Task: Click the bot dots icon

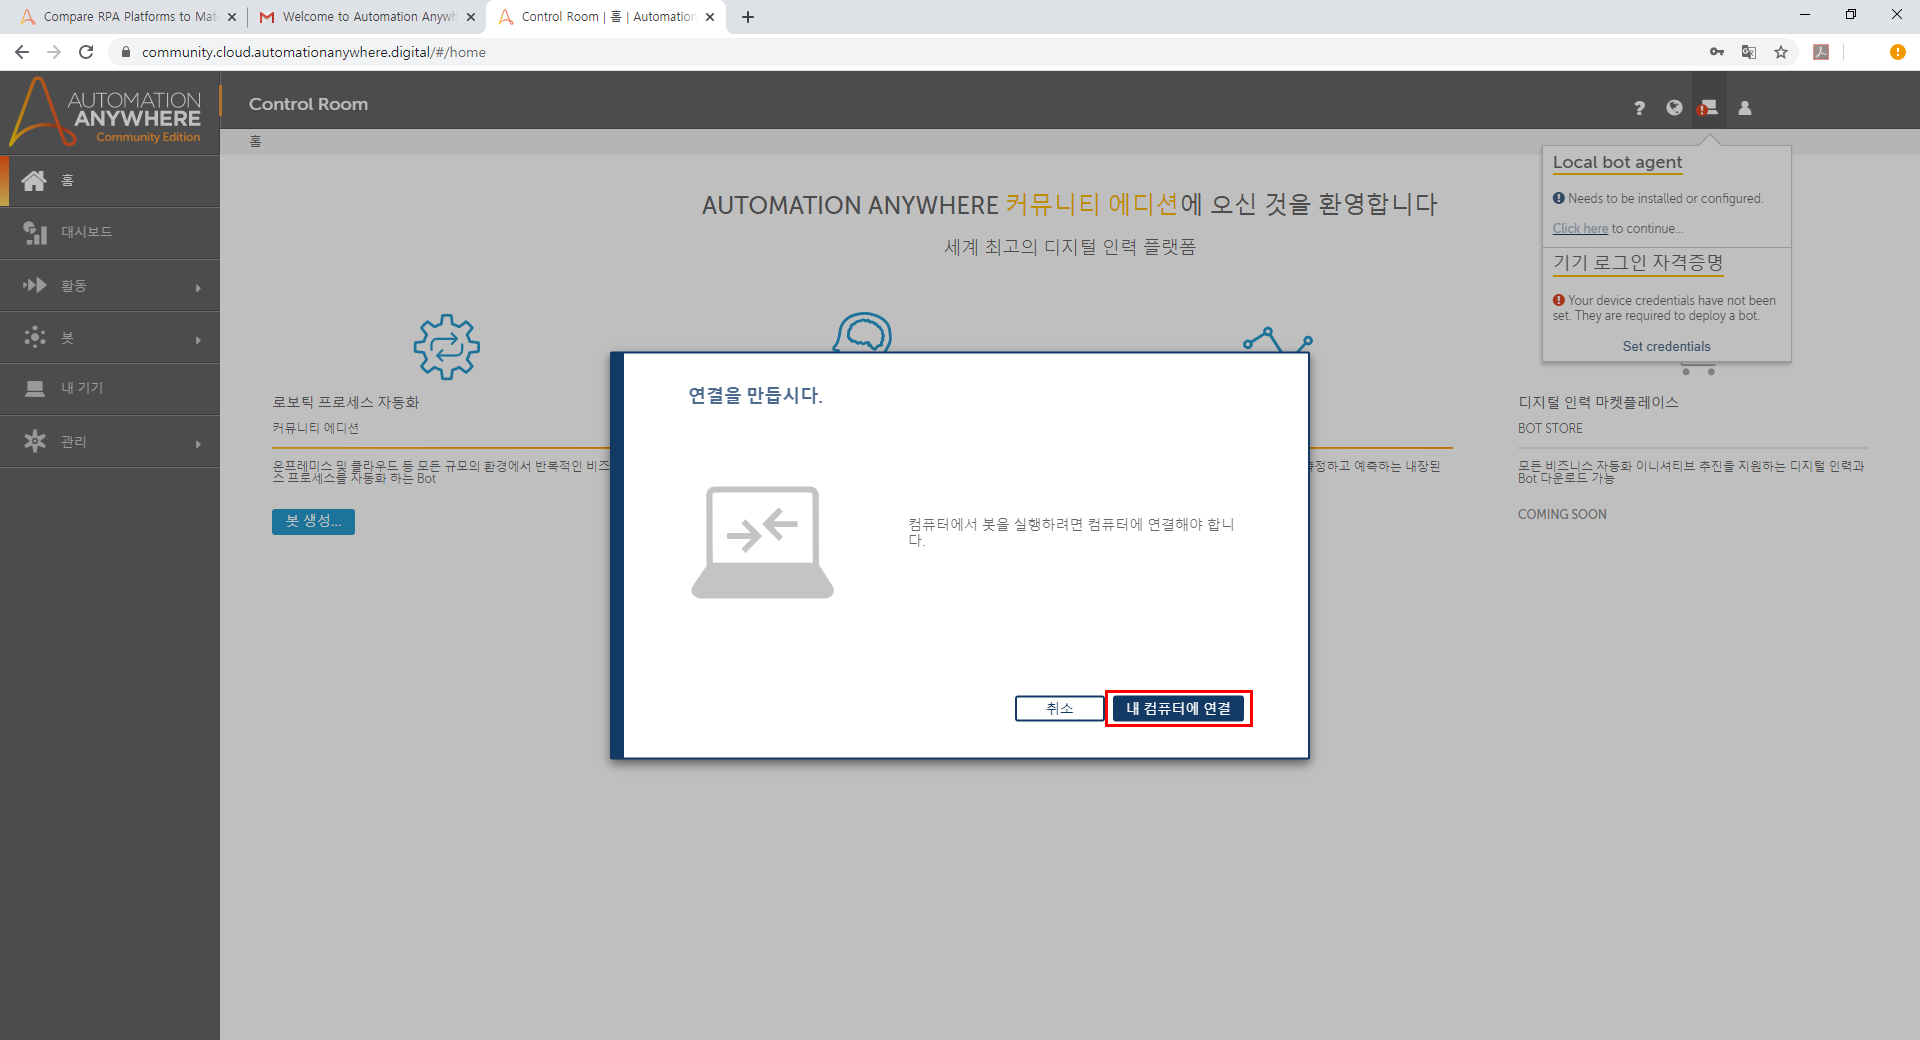Action: [x=35, y=337]
